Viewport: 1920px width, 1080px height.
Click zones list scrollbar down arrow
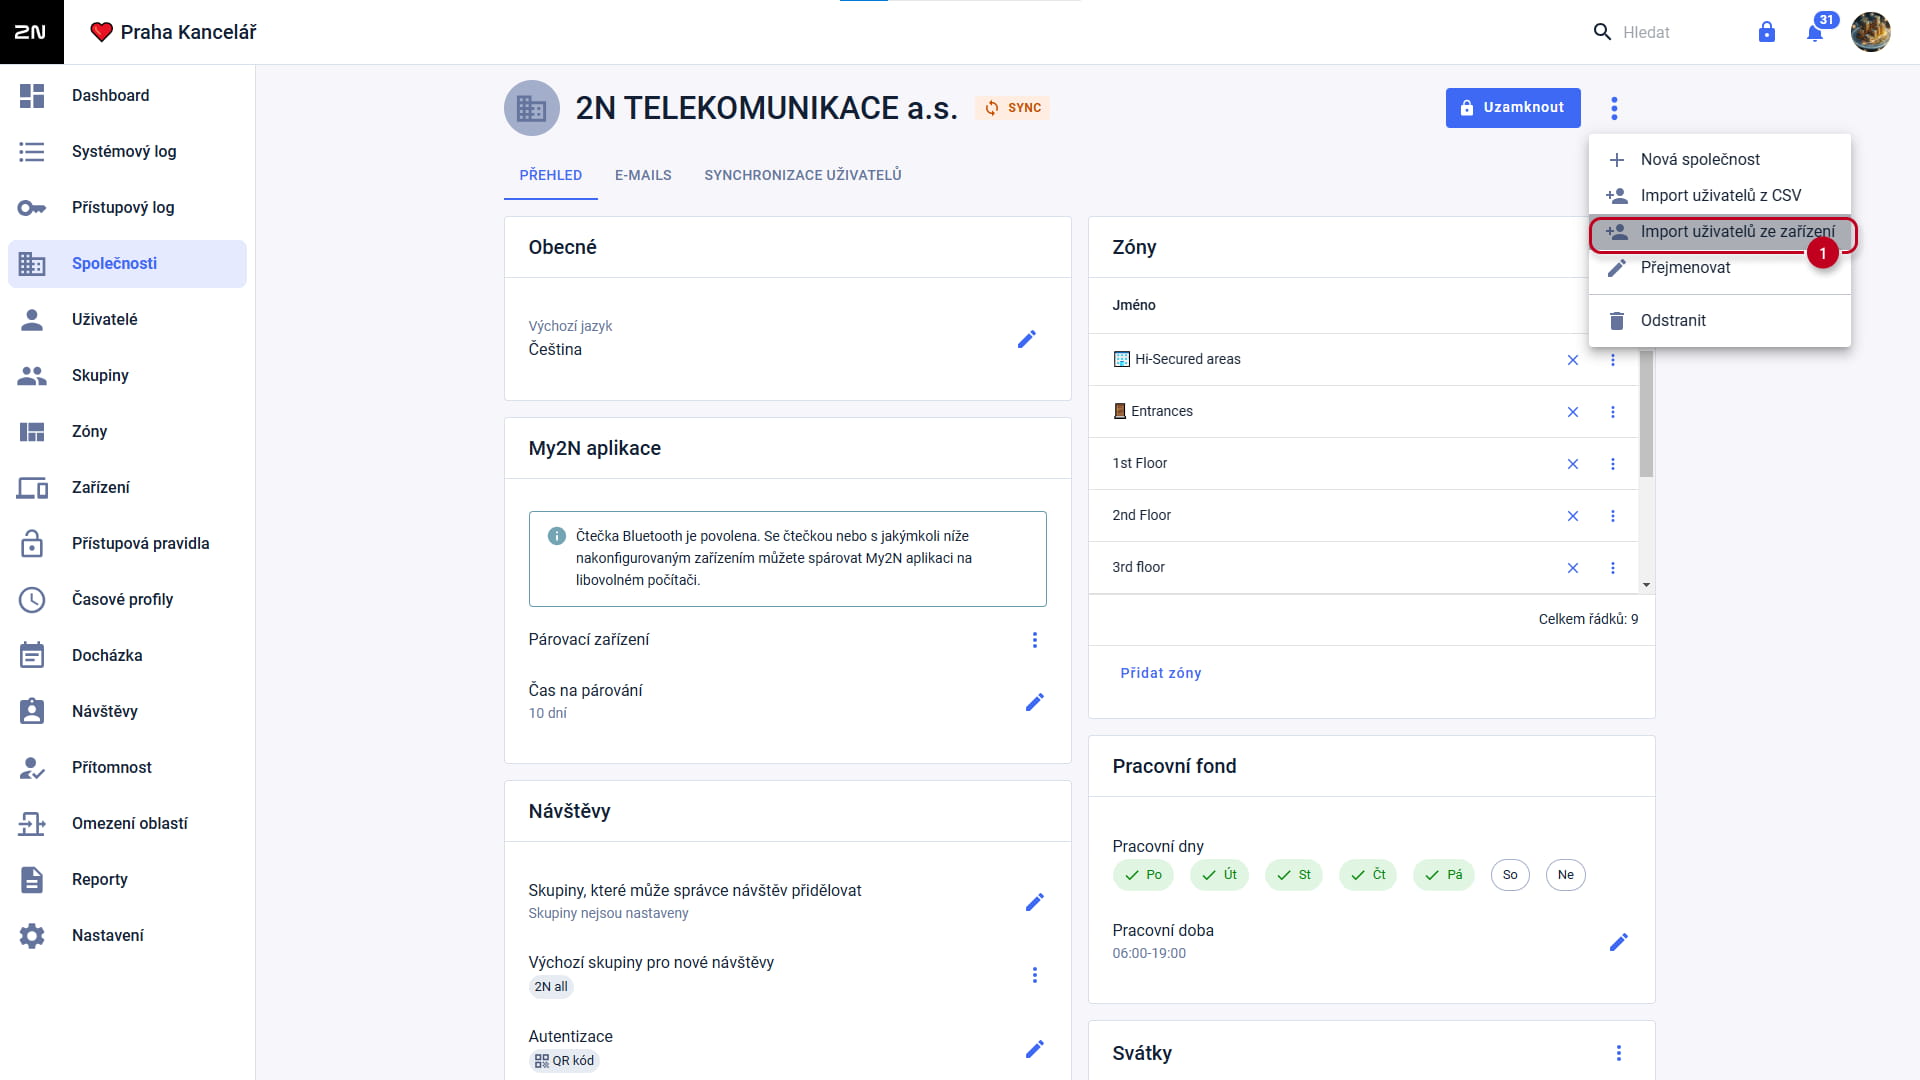coord(1646,586)
